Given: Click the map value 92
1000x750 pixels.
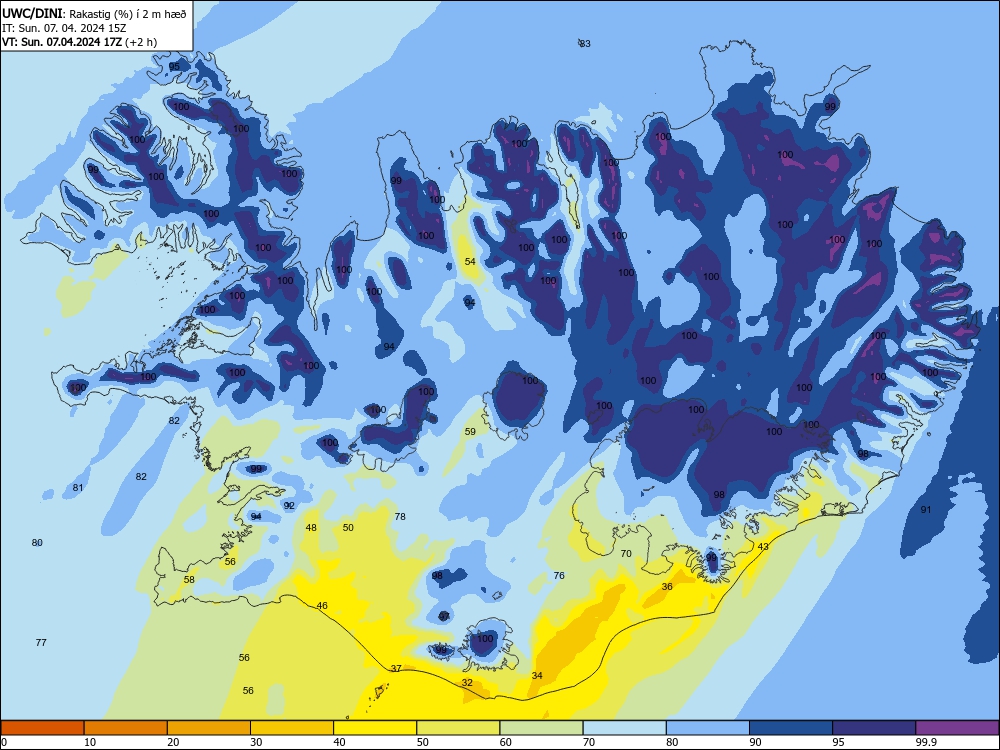Looking at the screenshot, I should tap(289, 505).
